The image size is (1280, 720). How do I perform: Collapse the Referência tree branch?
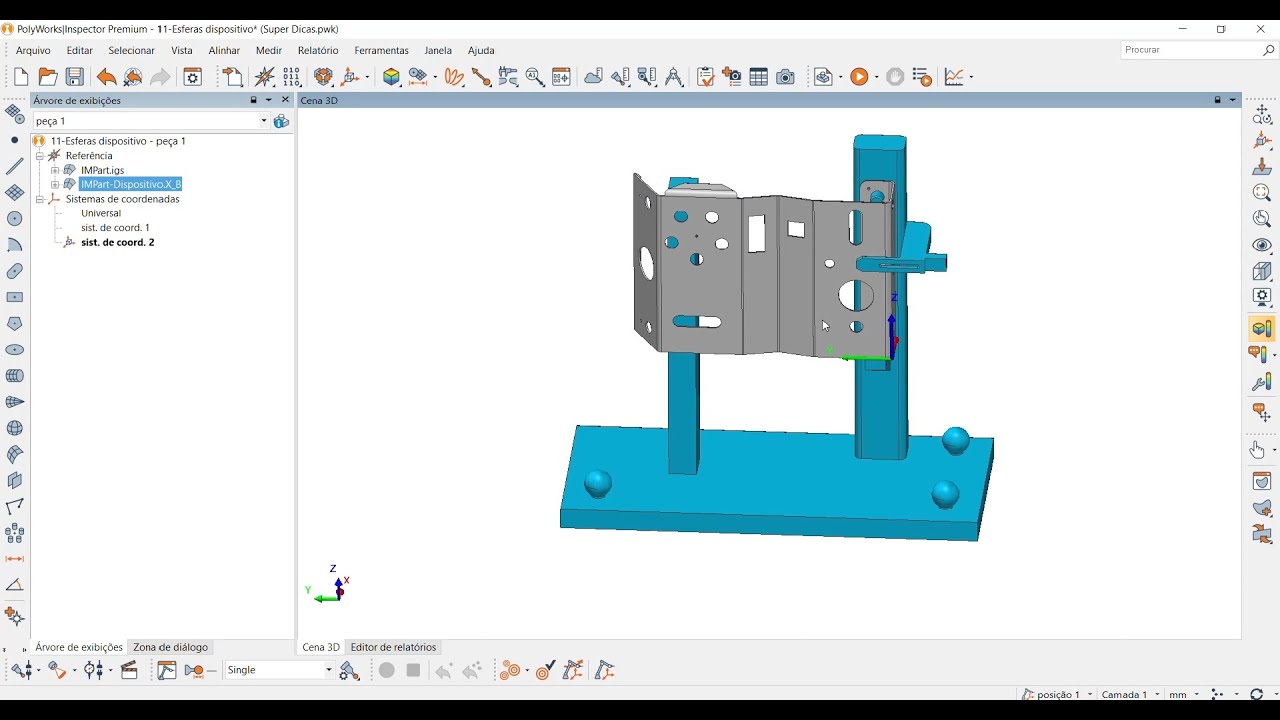(x=40, y=156)
